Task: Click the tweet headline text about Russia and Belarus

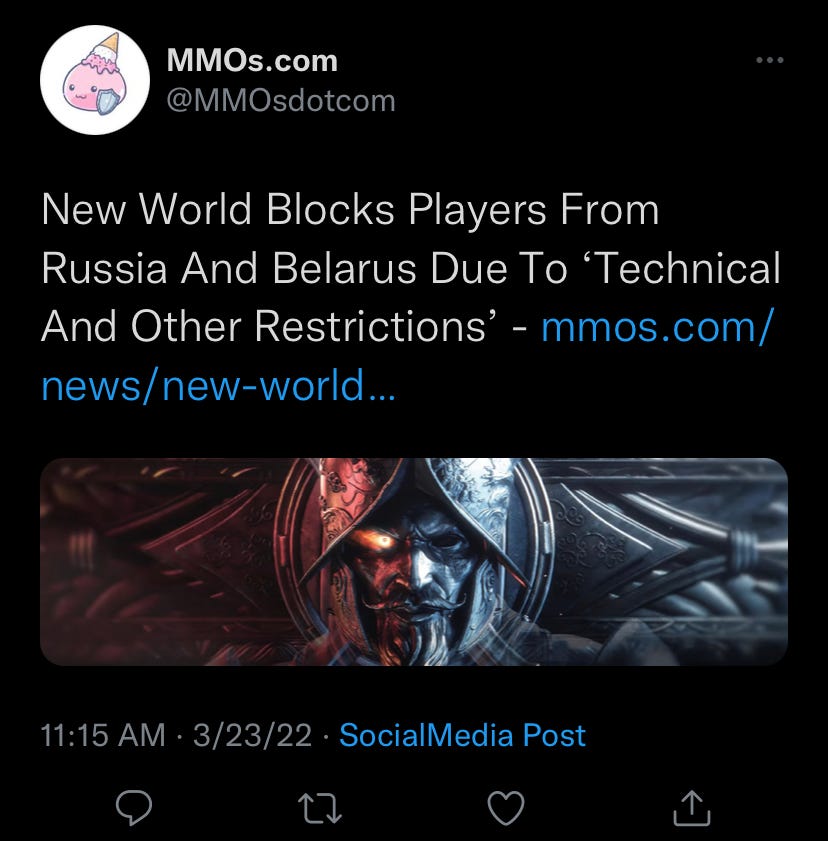Action: [x=411, y=268]
